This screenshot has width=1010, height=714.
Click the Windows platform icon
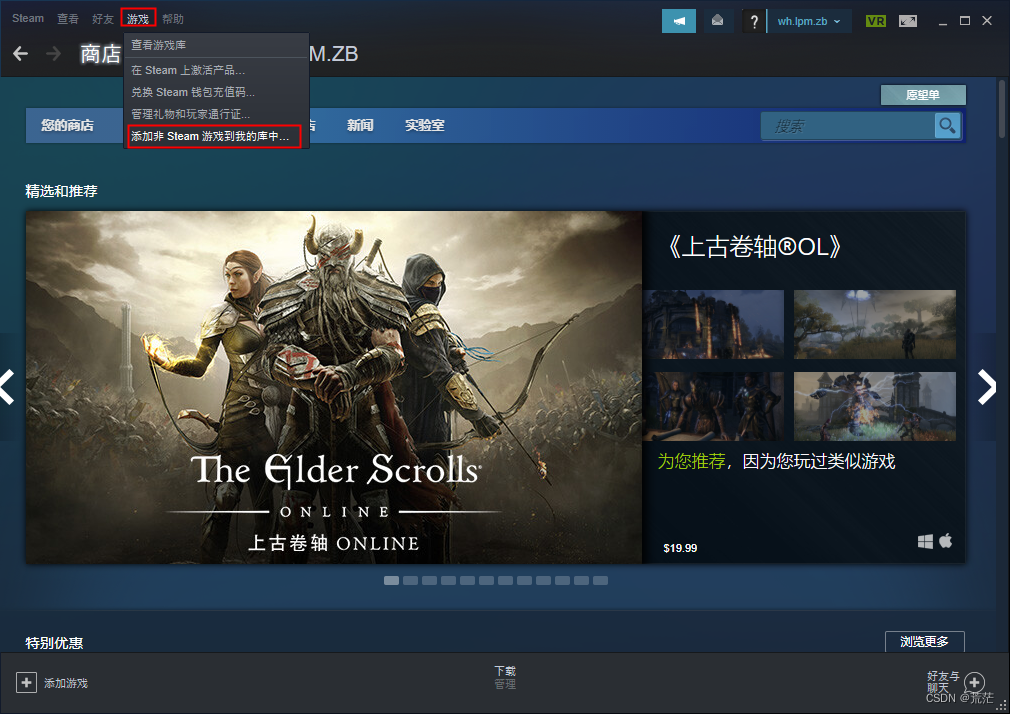925,541
